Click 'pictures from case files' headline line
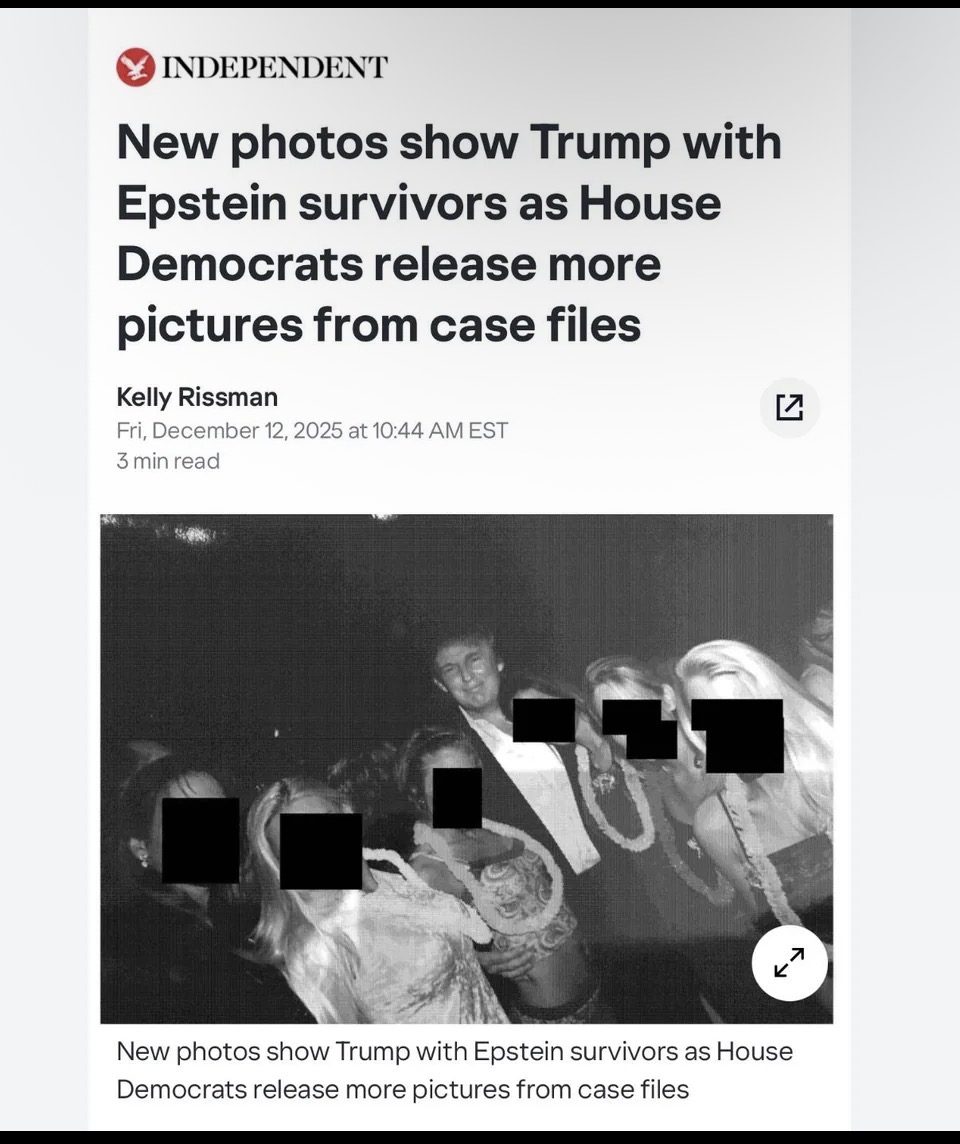The image size is (960, 1144). click(x=379, y=325)
